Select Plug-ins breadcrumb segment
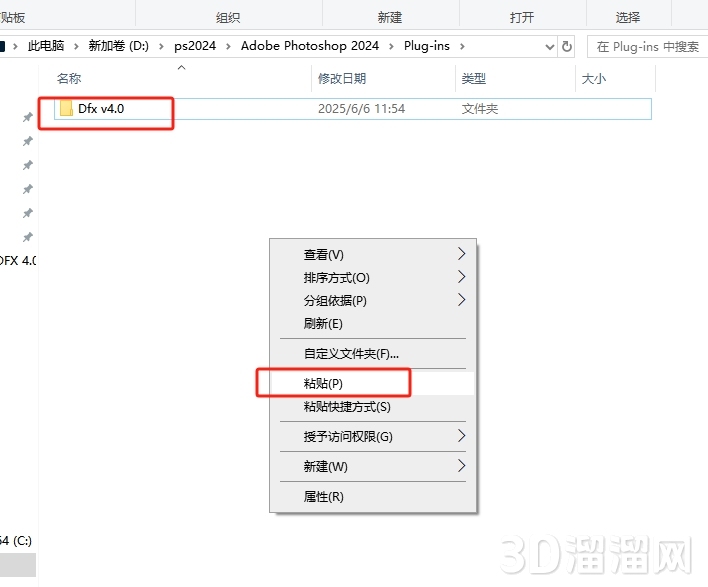The height and width of the screenshot is (587, 708). pyautogui.click(x=427, y=46)
